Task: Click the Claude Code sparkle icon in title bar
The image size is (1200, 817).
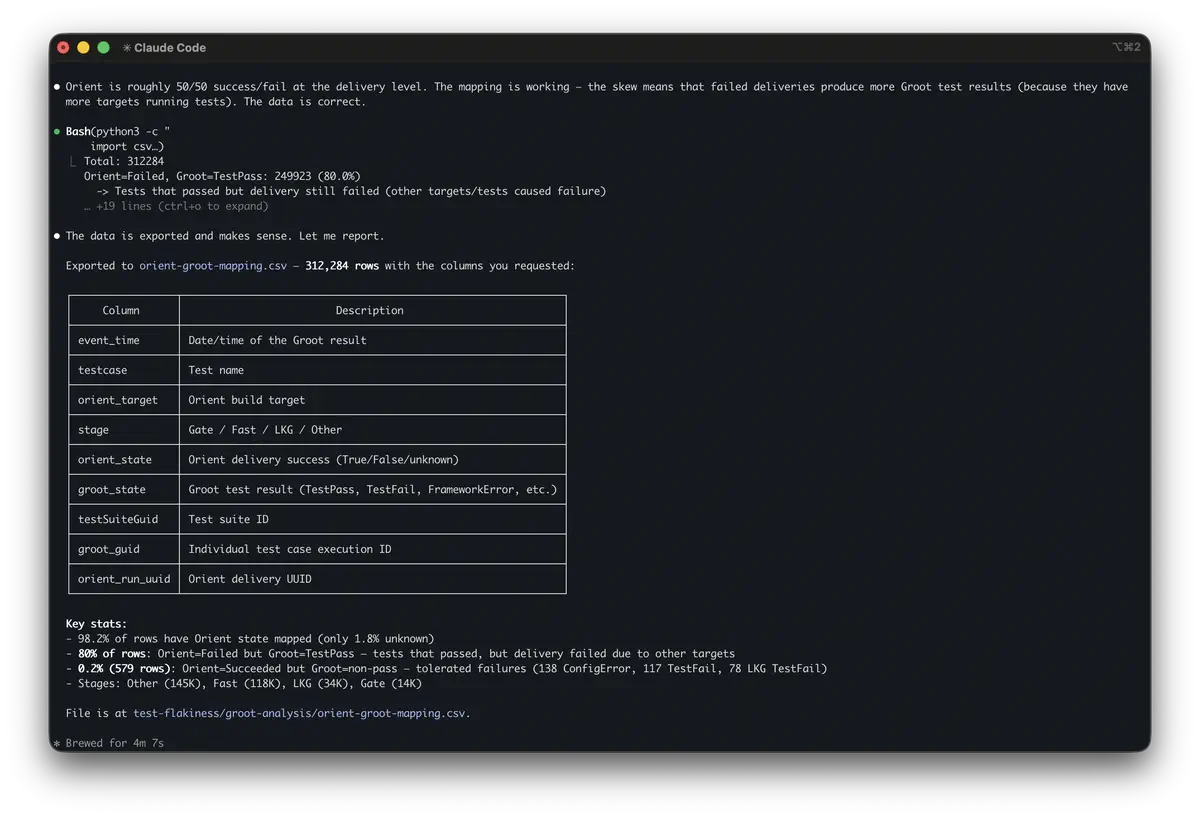Action: point(127,48)
